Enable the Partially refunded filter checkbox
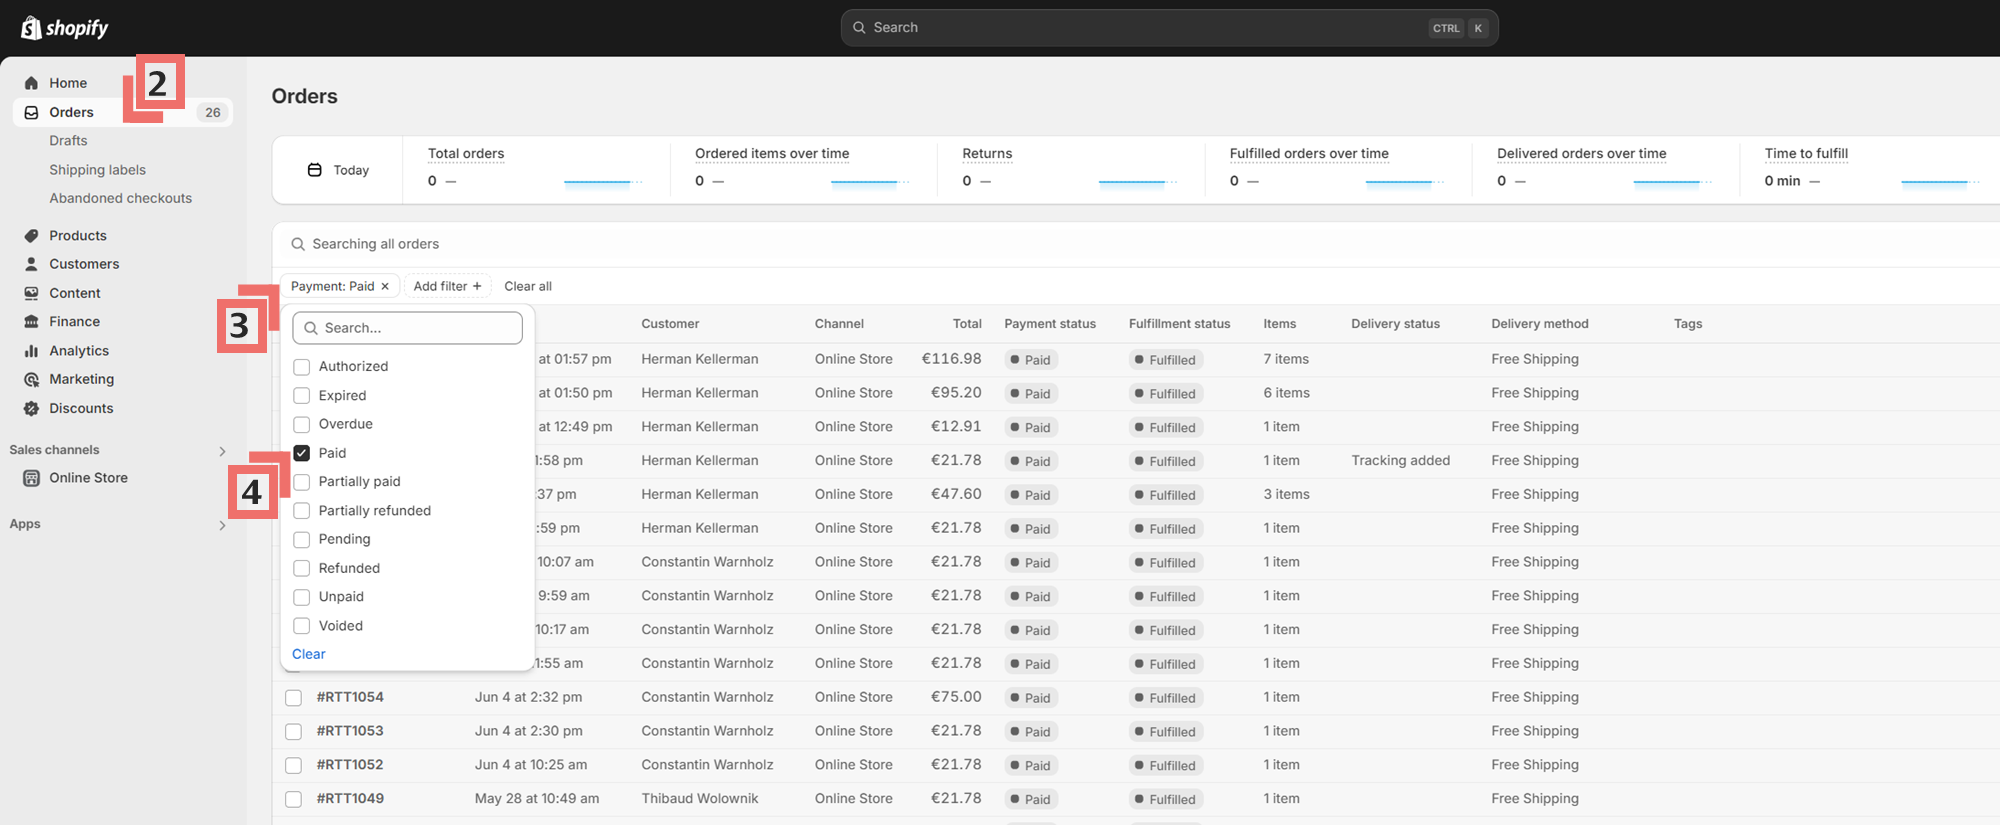Image resolution: width=2000 pixels, height=825 pixels. (301, 511)
